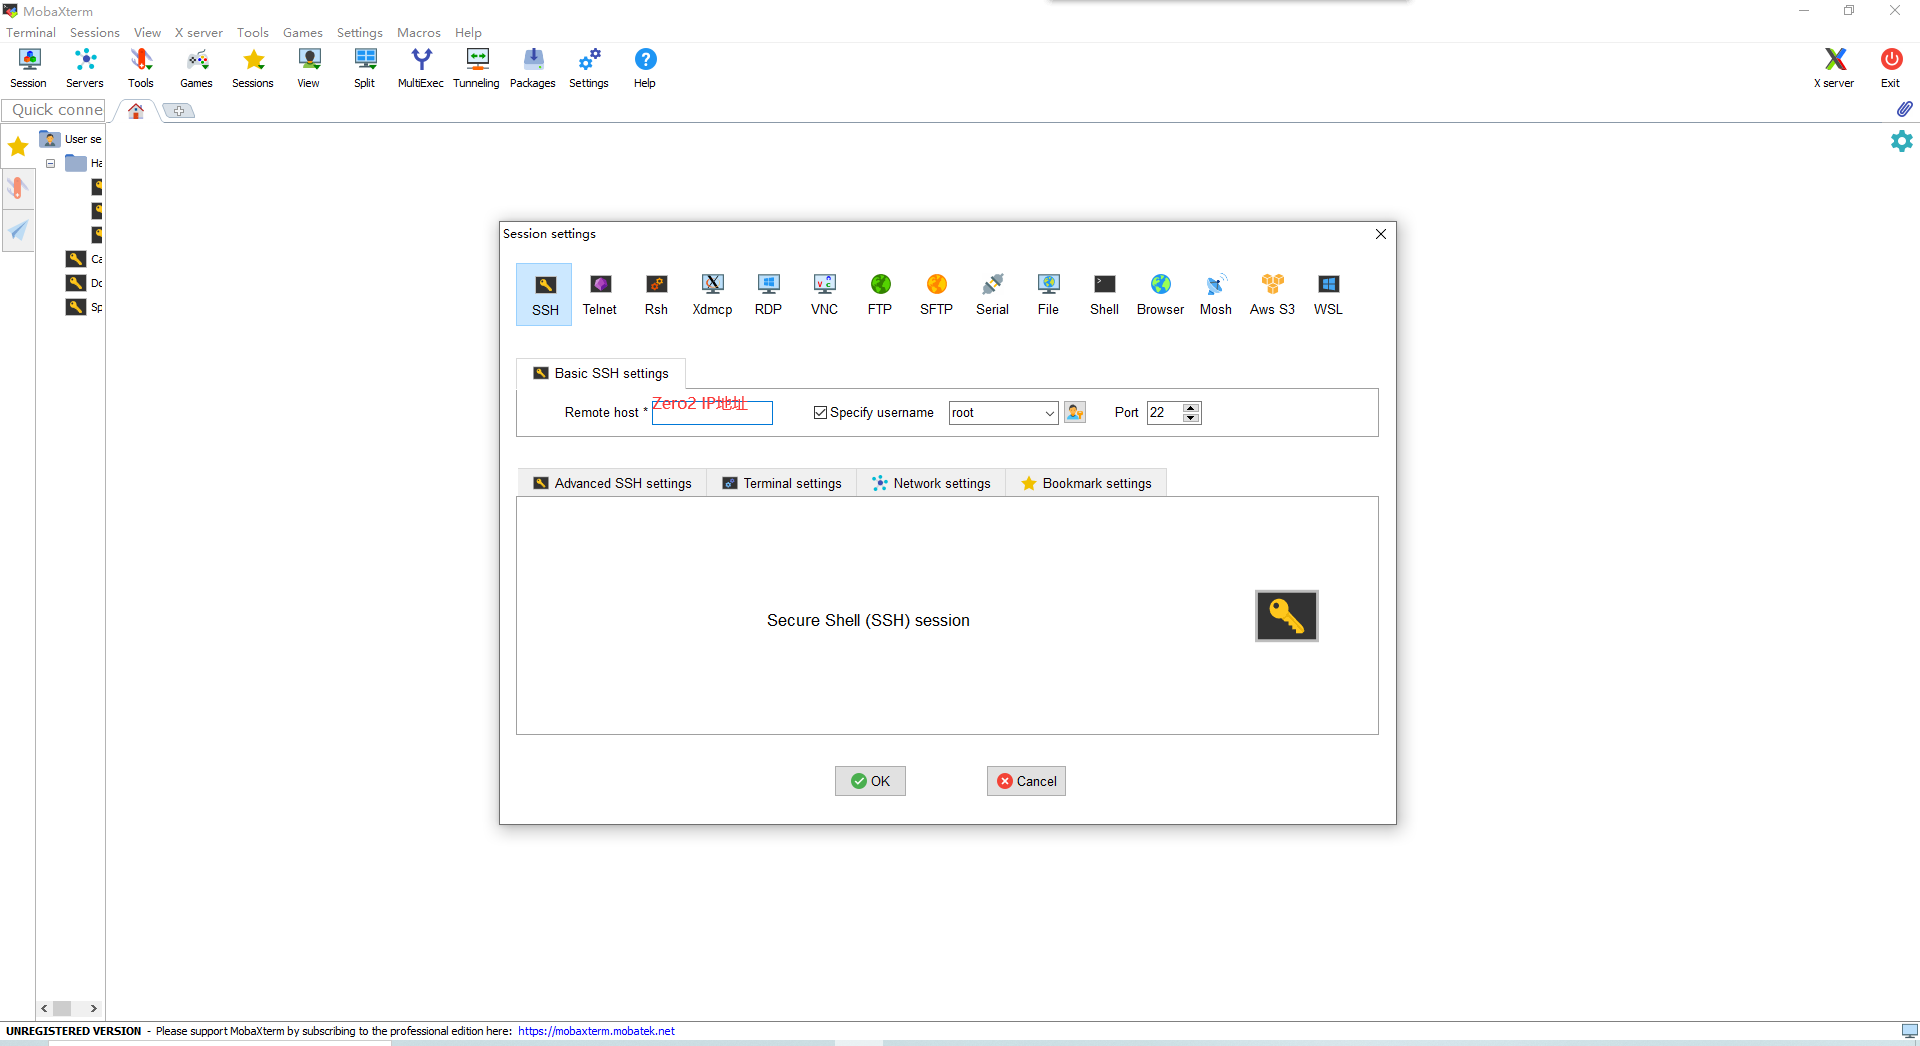
Task: Open the MultiExec toolbar button
Action: click(421, 68)
